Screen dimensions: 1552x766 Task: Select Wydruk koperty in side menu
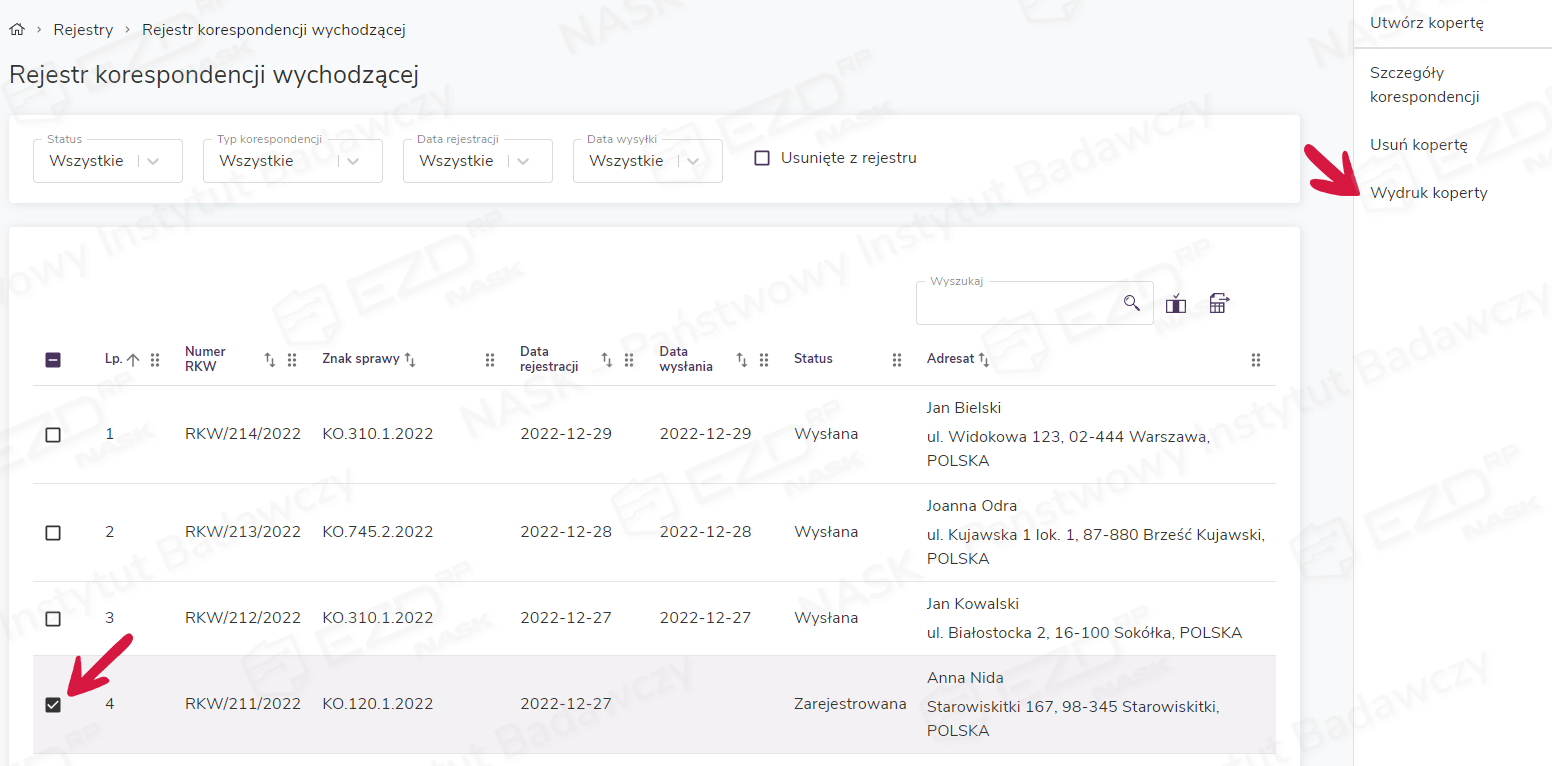click(x=1428, y=193)
